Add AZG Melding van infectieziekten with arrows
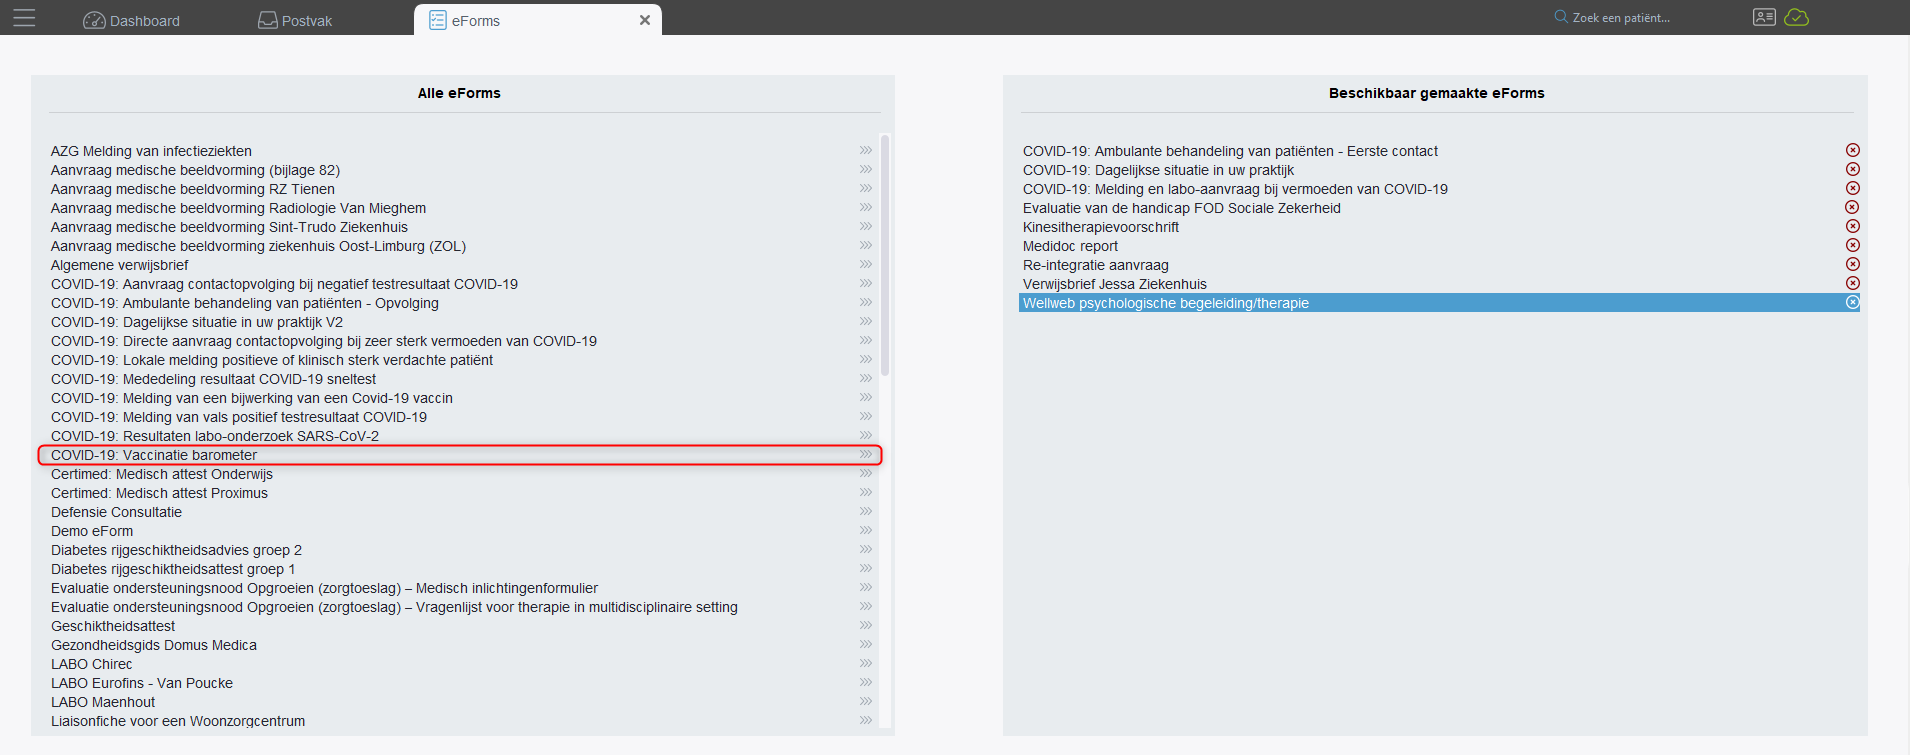 pos(866,150)
